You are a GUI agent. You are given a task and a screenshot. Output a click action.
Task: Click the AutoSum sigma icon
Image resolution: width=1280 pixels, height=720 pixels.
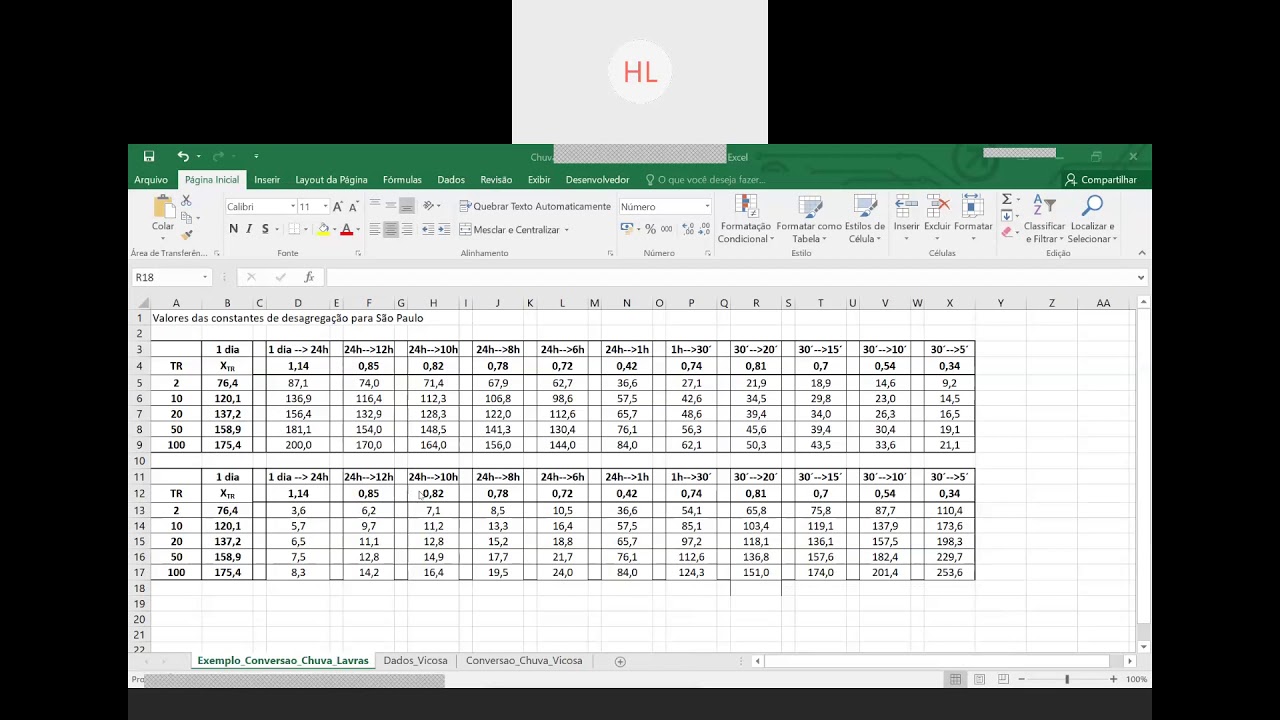[x=1007, y=199]
